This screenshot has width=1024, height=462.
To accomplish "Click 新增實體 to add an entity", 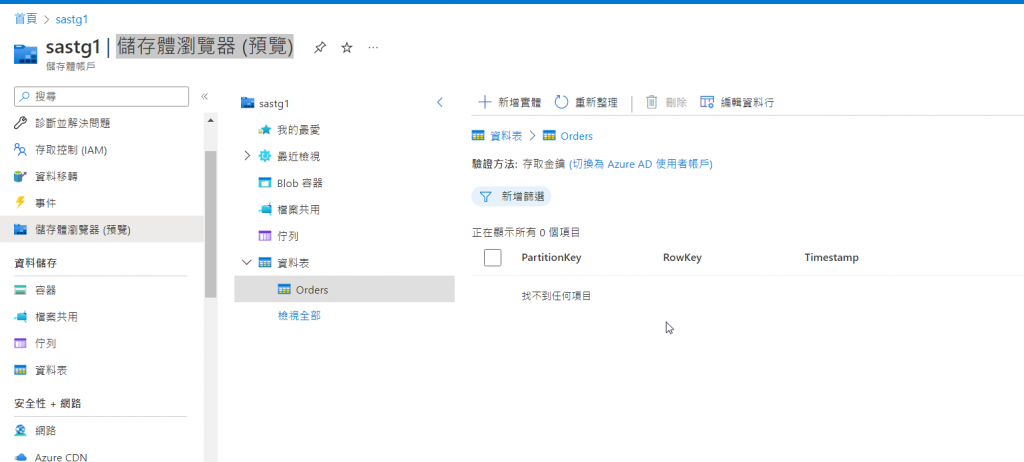I will pyautogui.click(x=510, y=102).
